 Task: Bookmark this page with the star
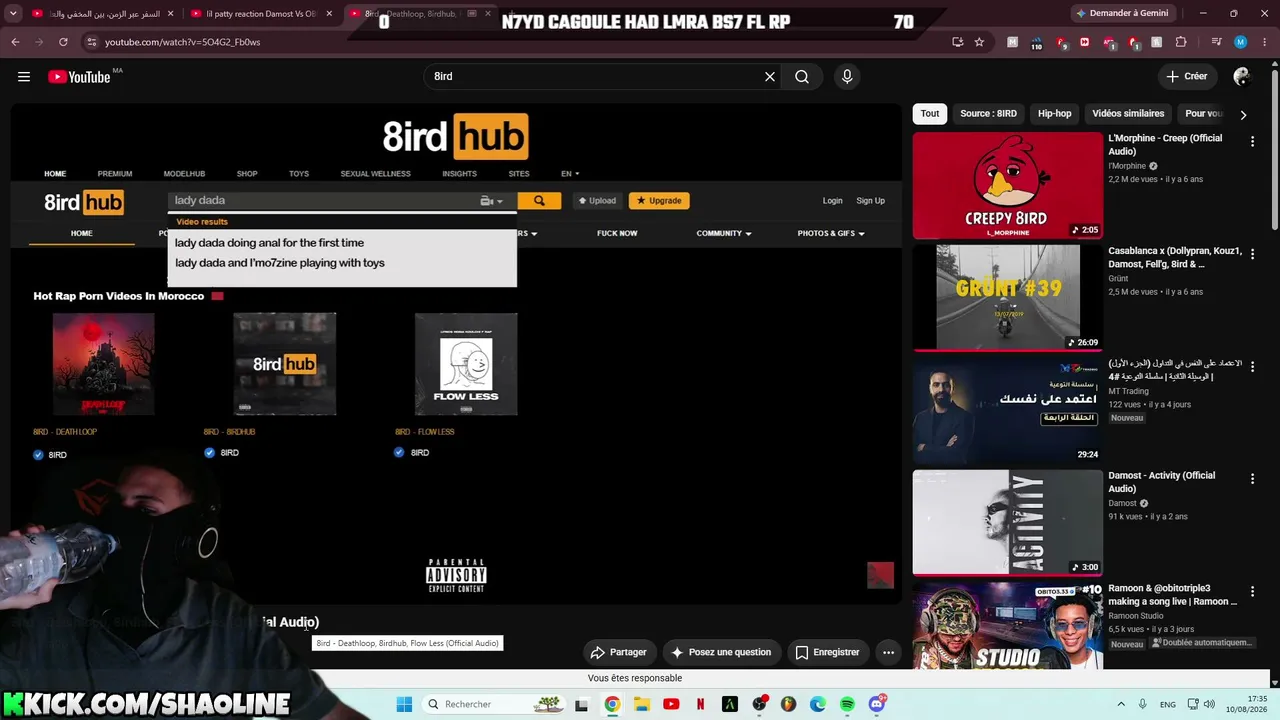click(979, 42)
